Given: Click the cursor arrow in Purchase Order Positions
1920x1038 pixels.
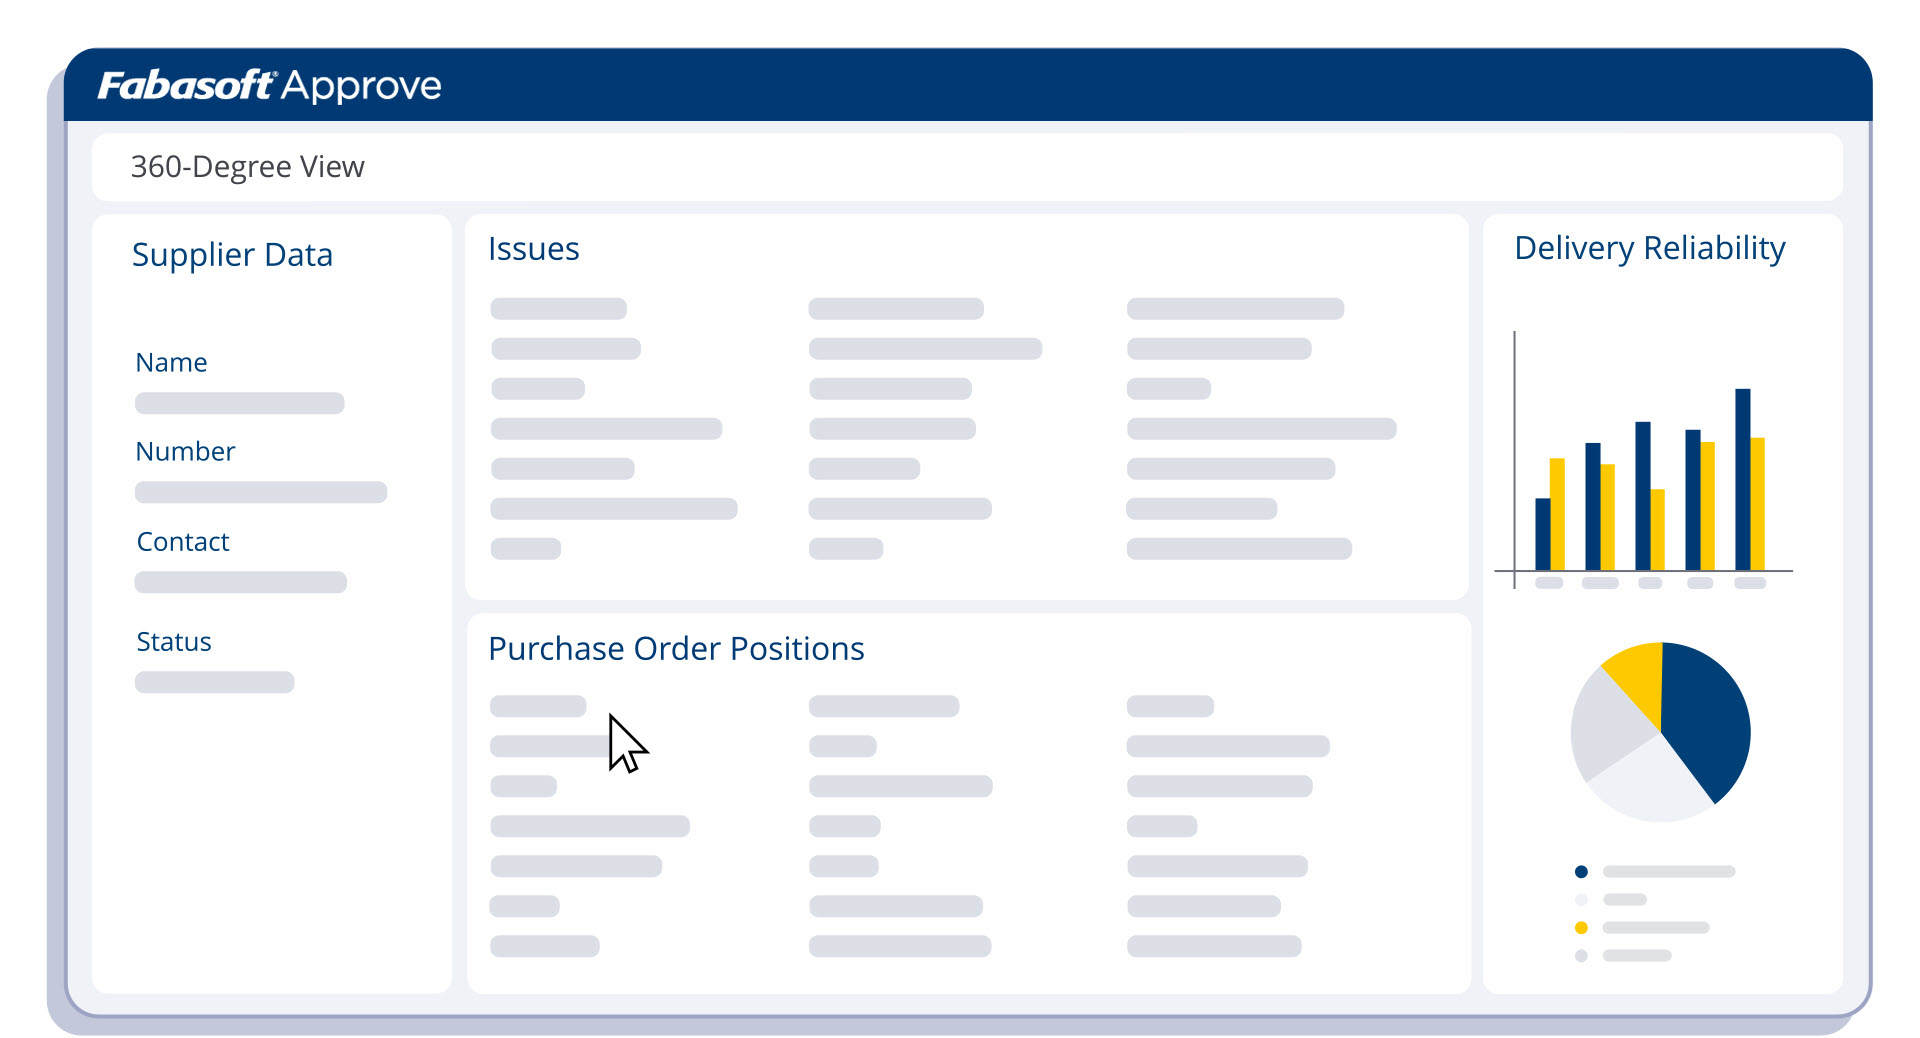Looking at the screenshot, I should (625, 745).
